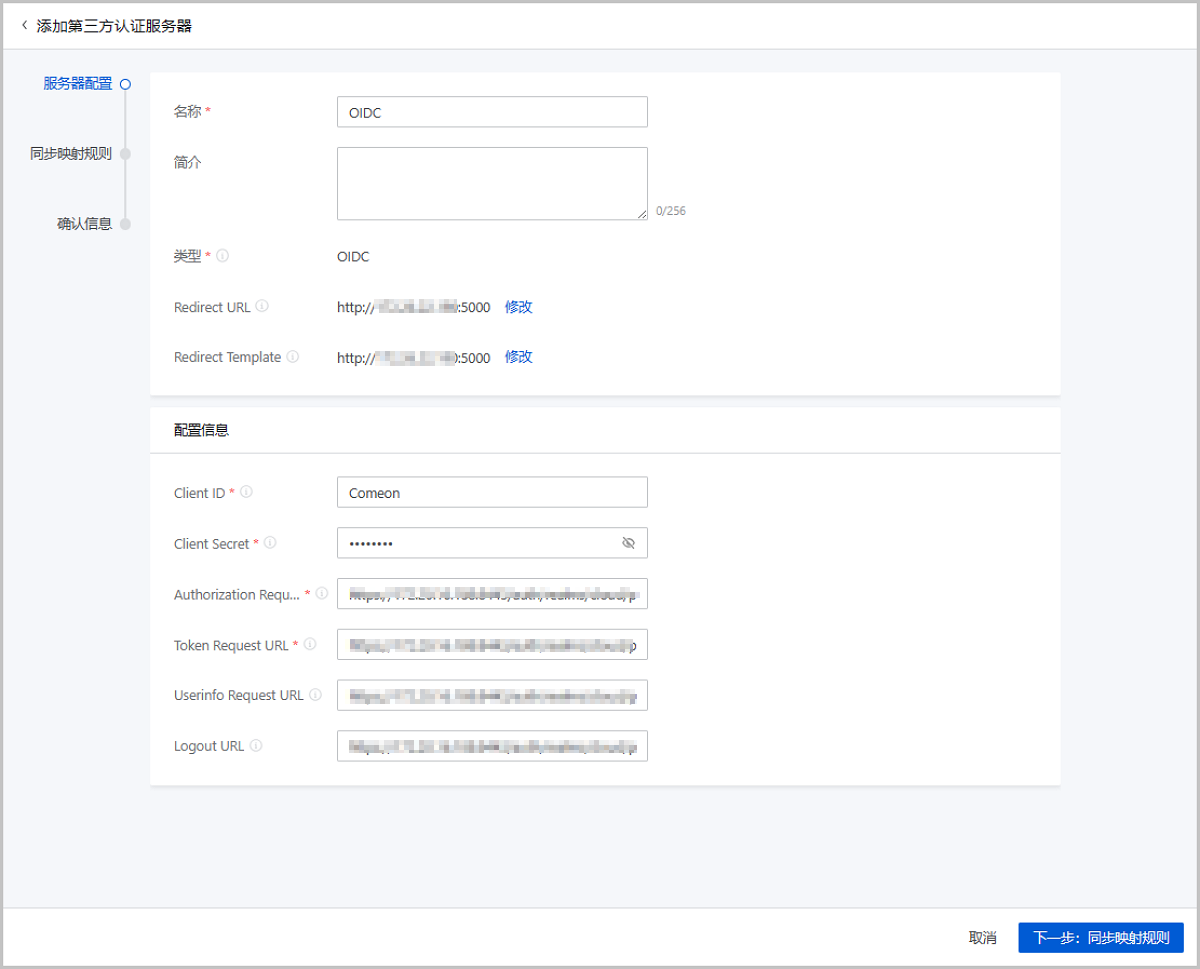Click info icon beside Userinfo Request URL
1200x969 pixels.
pos(315,695)
